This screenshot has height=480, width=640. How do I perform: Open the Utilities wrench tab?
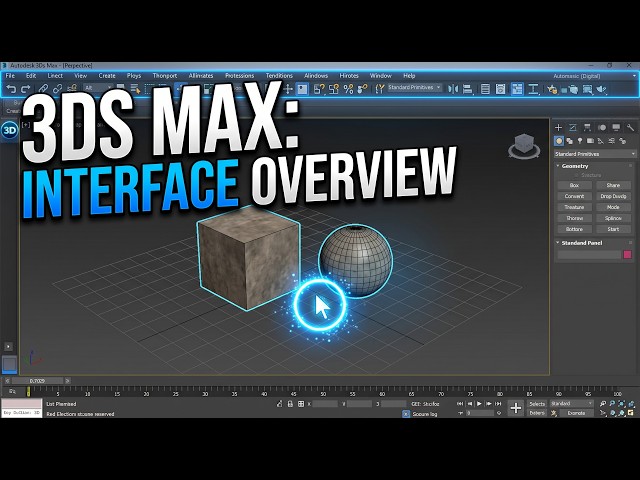(x=630, y=128)
